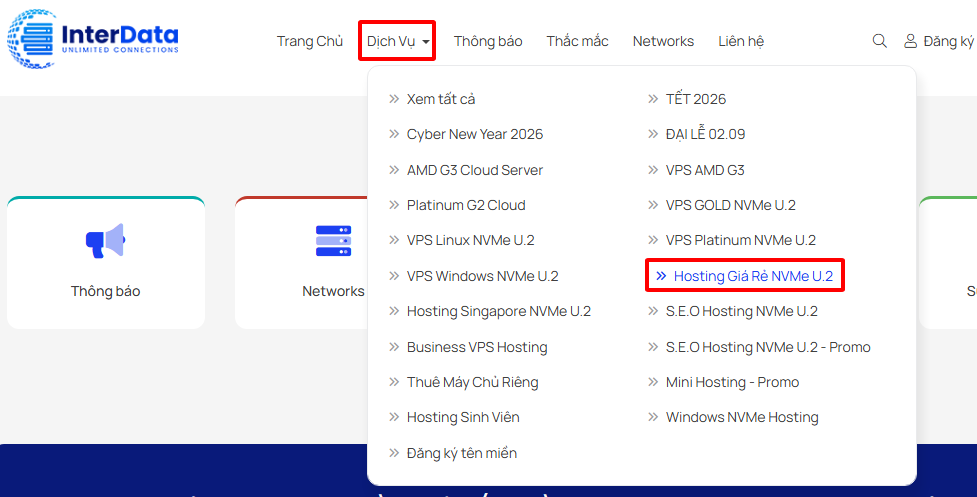This screenshot has height=497, width=977.
Task: Select Cyber New Year 2026
Action: click(x=475, y=134)
